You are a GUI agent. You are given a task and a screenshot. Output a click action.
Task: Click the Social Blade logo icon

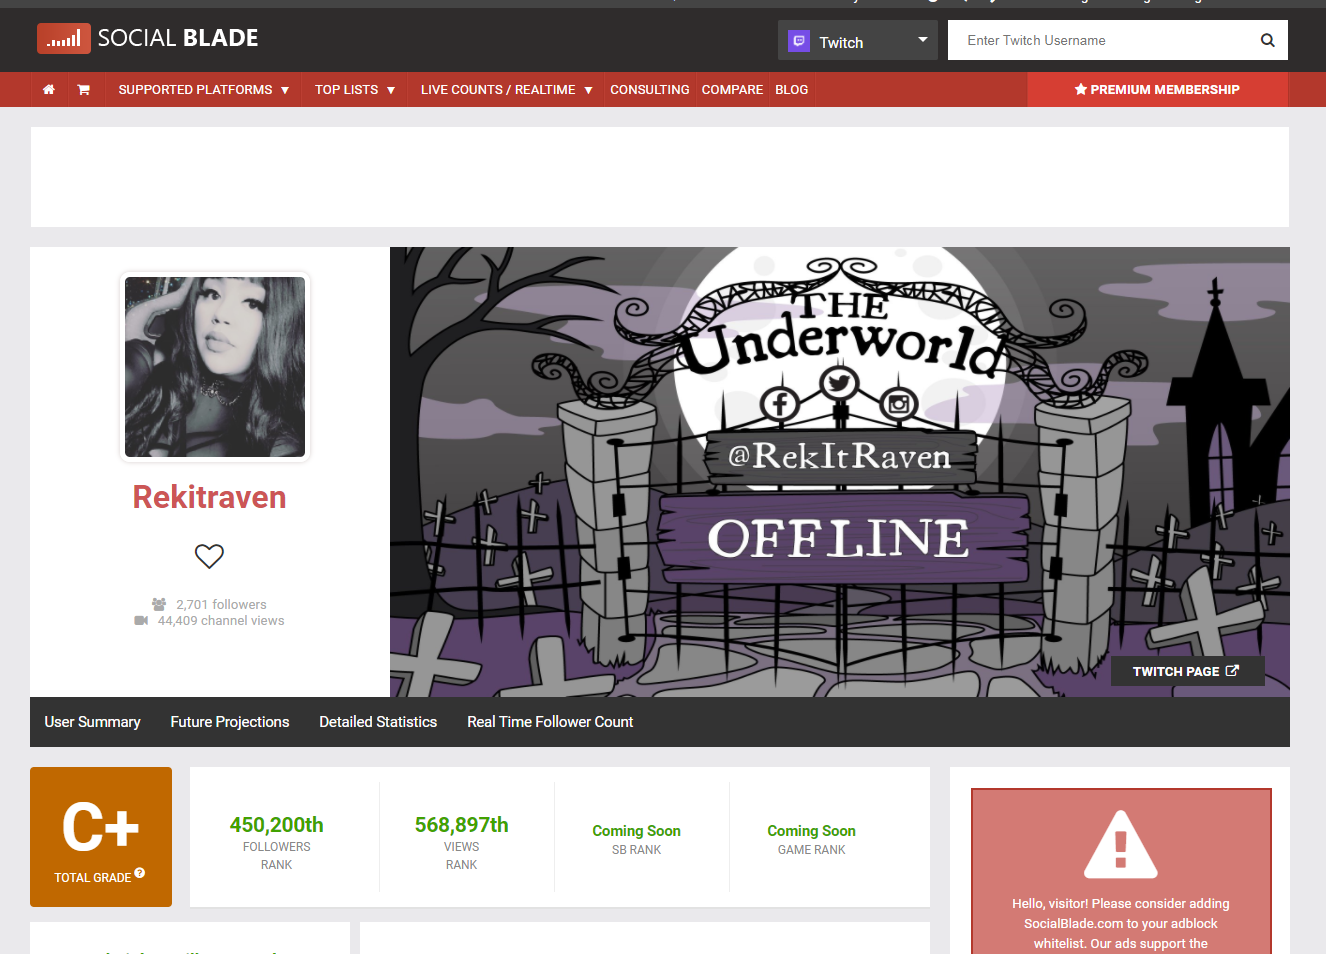[x=64, y=38]
